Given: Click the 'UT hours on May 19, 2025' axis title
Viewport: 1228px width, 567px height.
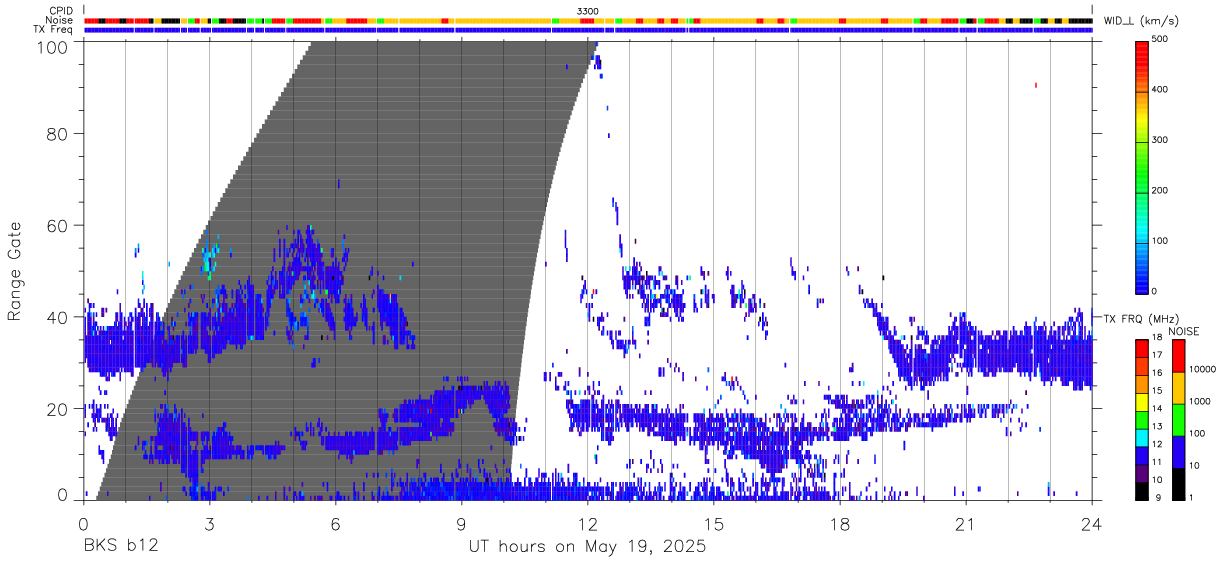Looking at the screenshot, I should [587, 547].
